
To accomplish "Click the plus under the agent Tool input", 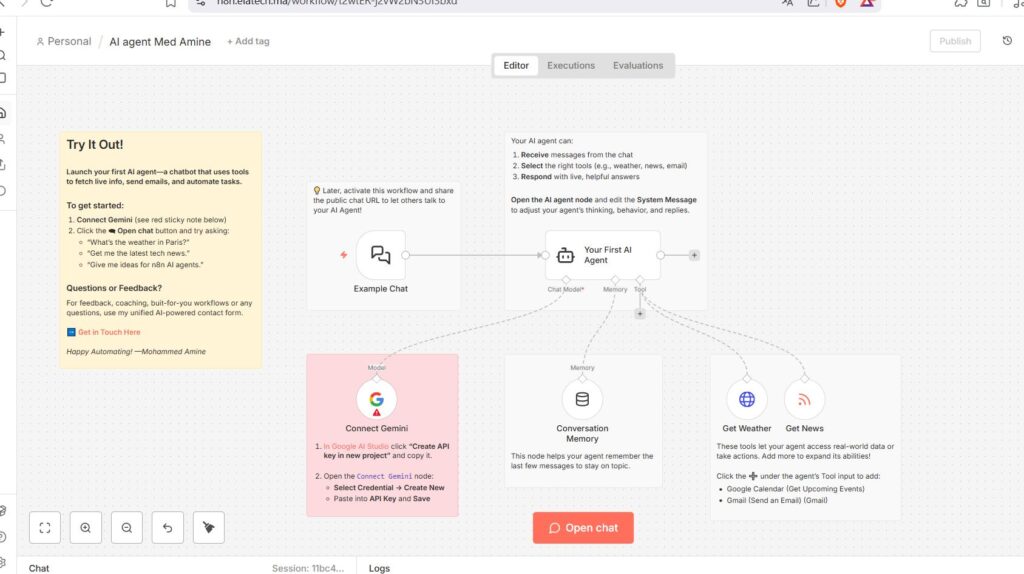I will pyautogui.click(x=640, y=314).
